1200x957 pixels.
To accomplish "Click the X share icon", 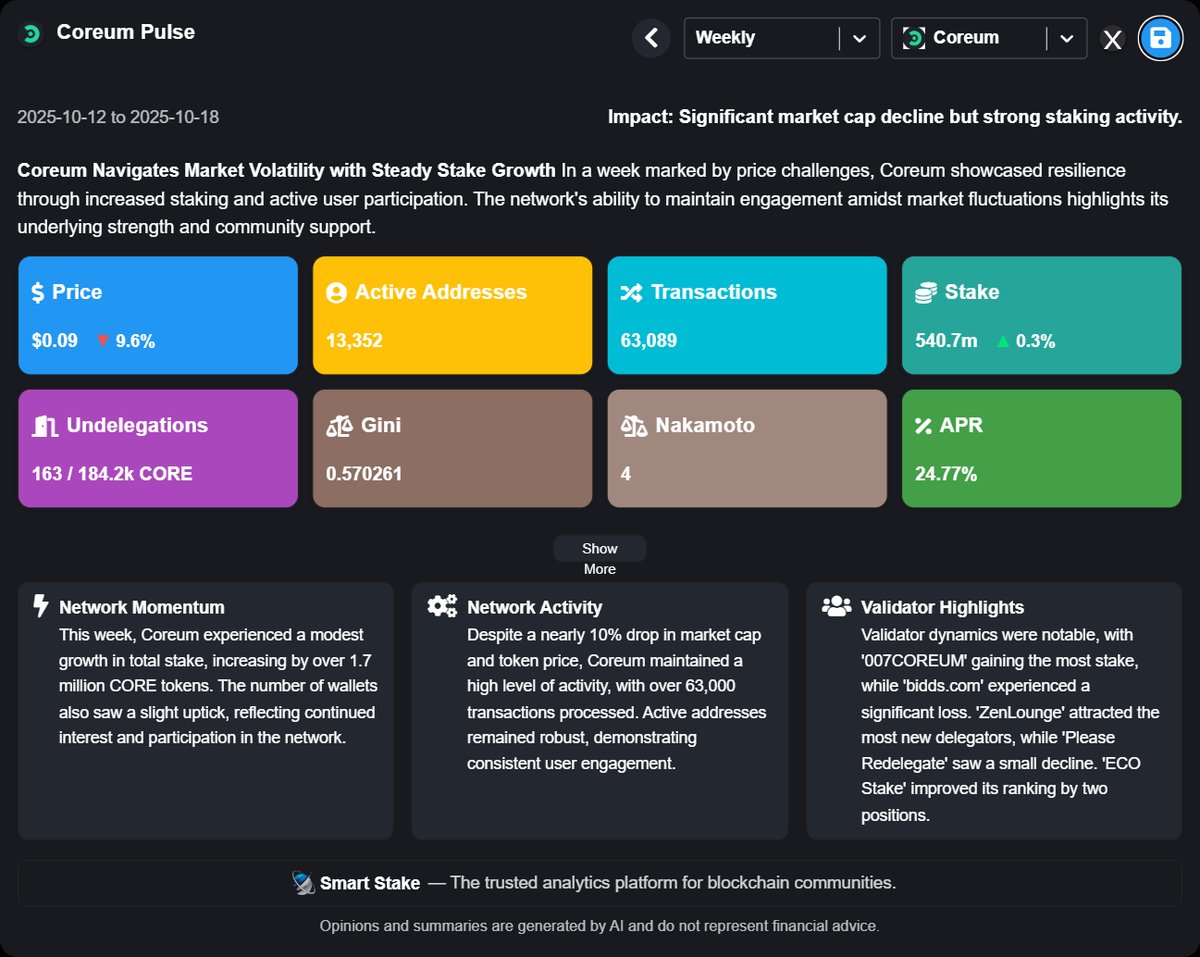I will tap(1112, 39).
